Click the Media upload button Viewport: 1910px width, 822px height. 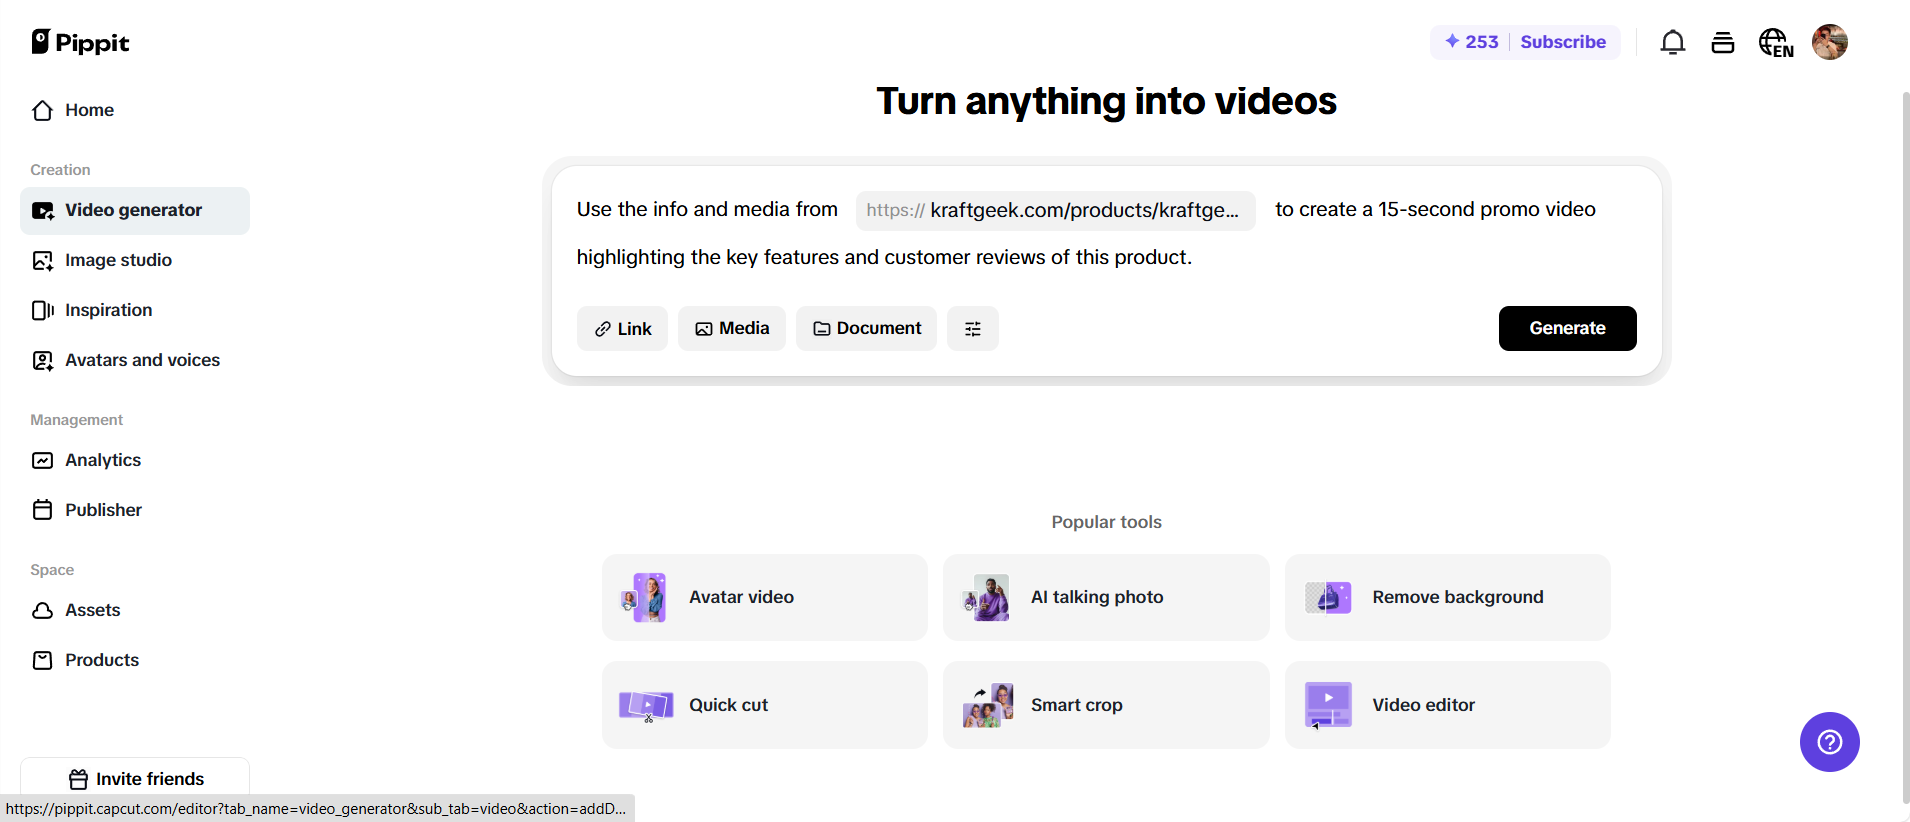[732, 328]
